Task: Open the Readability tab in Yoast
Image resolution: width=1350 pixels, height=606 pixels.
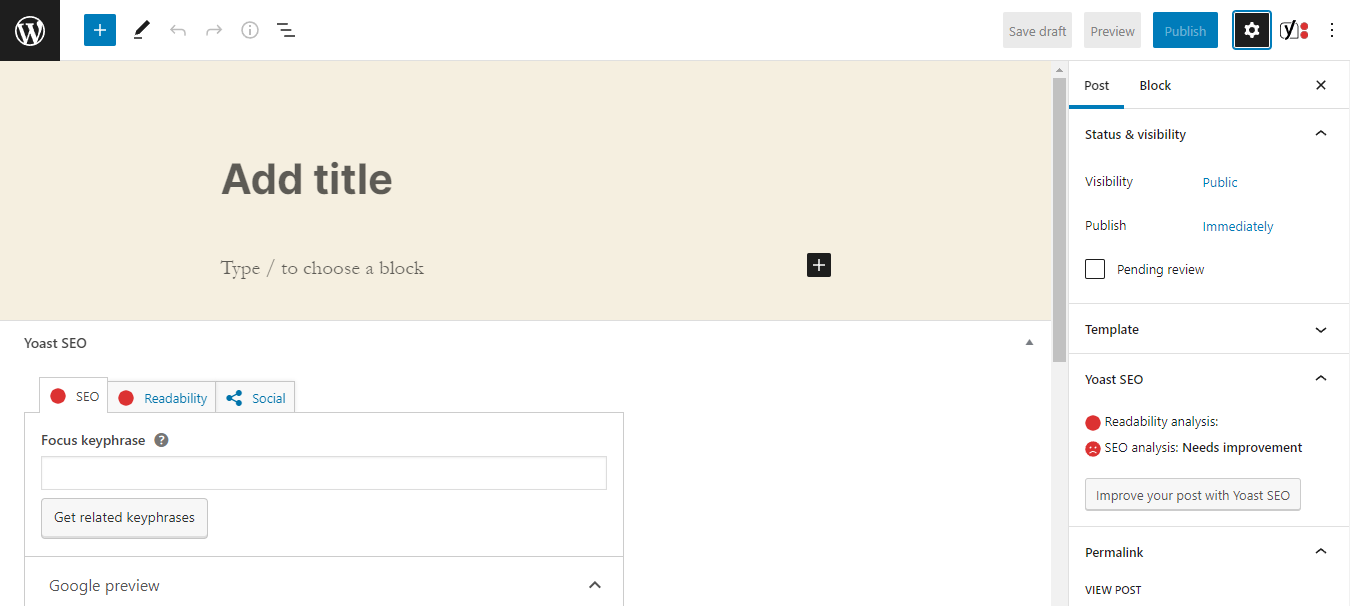Action: [163, 398]
